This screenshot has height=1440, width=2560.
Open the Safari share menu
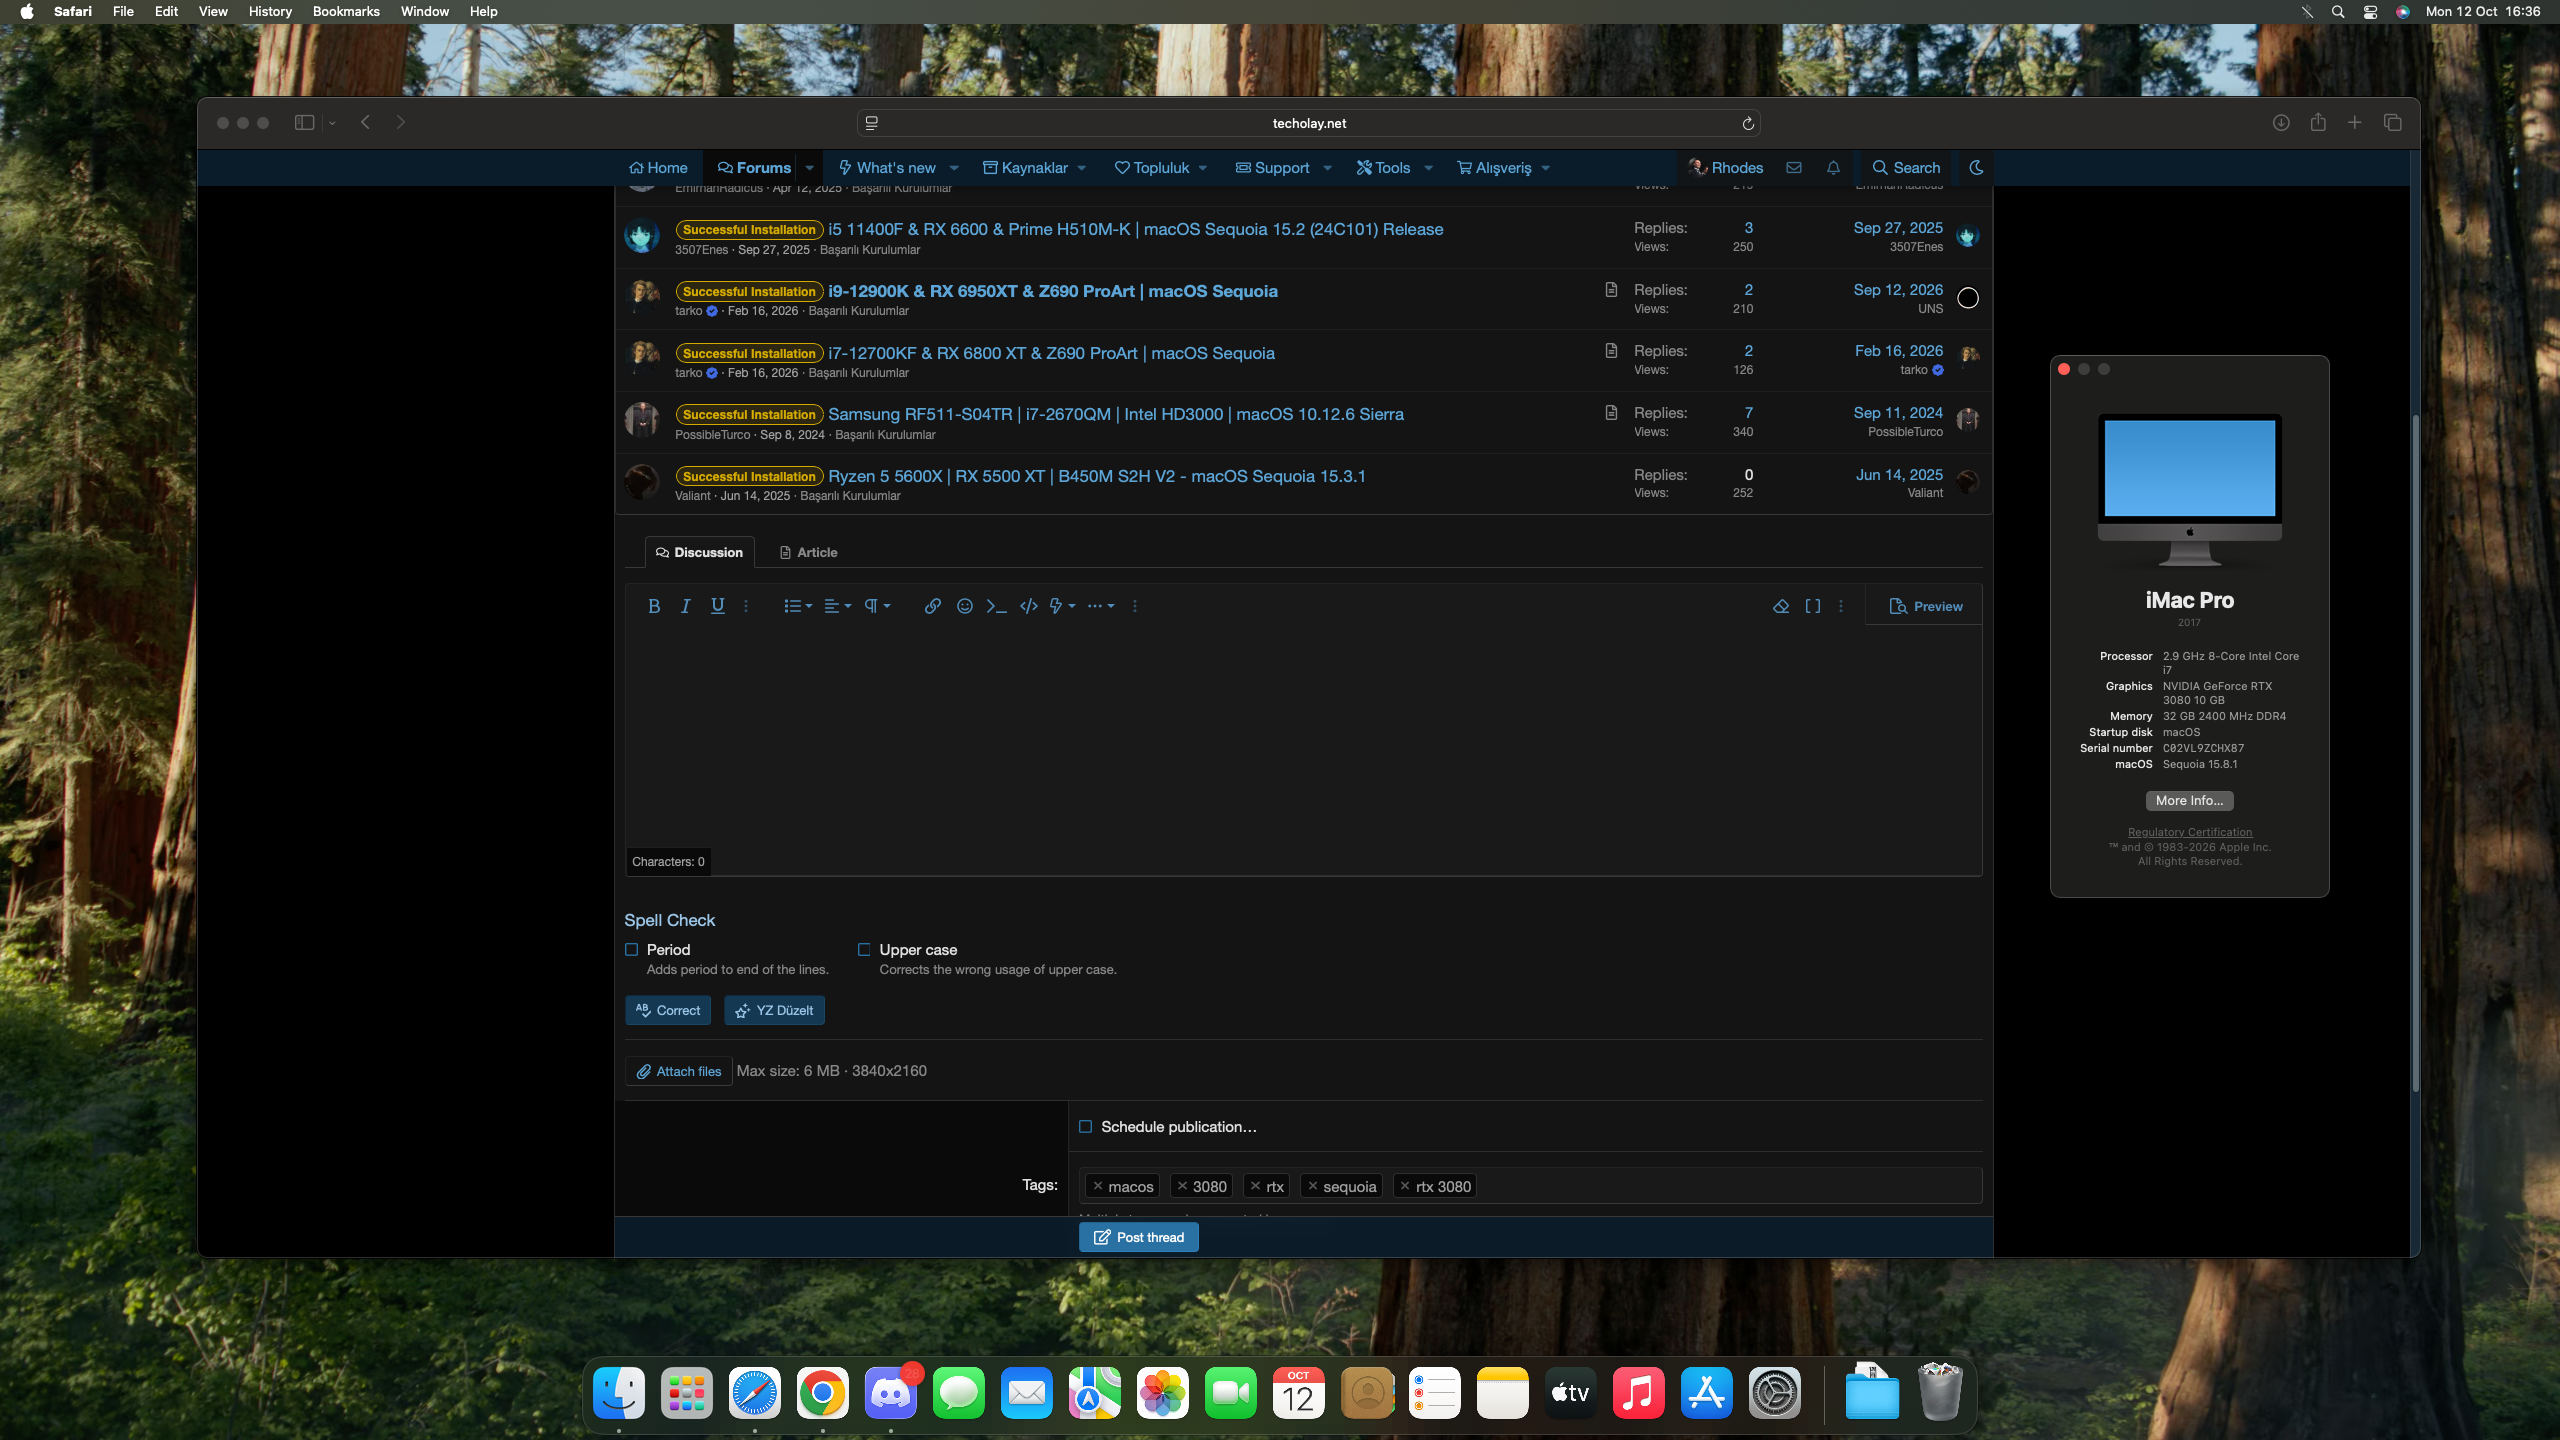(x=2318, y=122)
